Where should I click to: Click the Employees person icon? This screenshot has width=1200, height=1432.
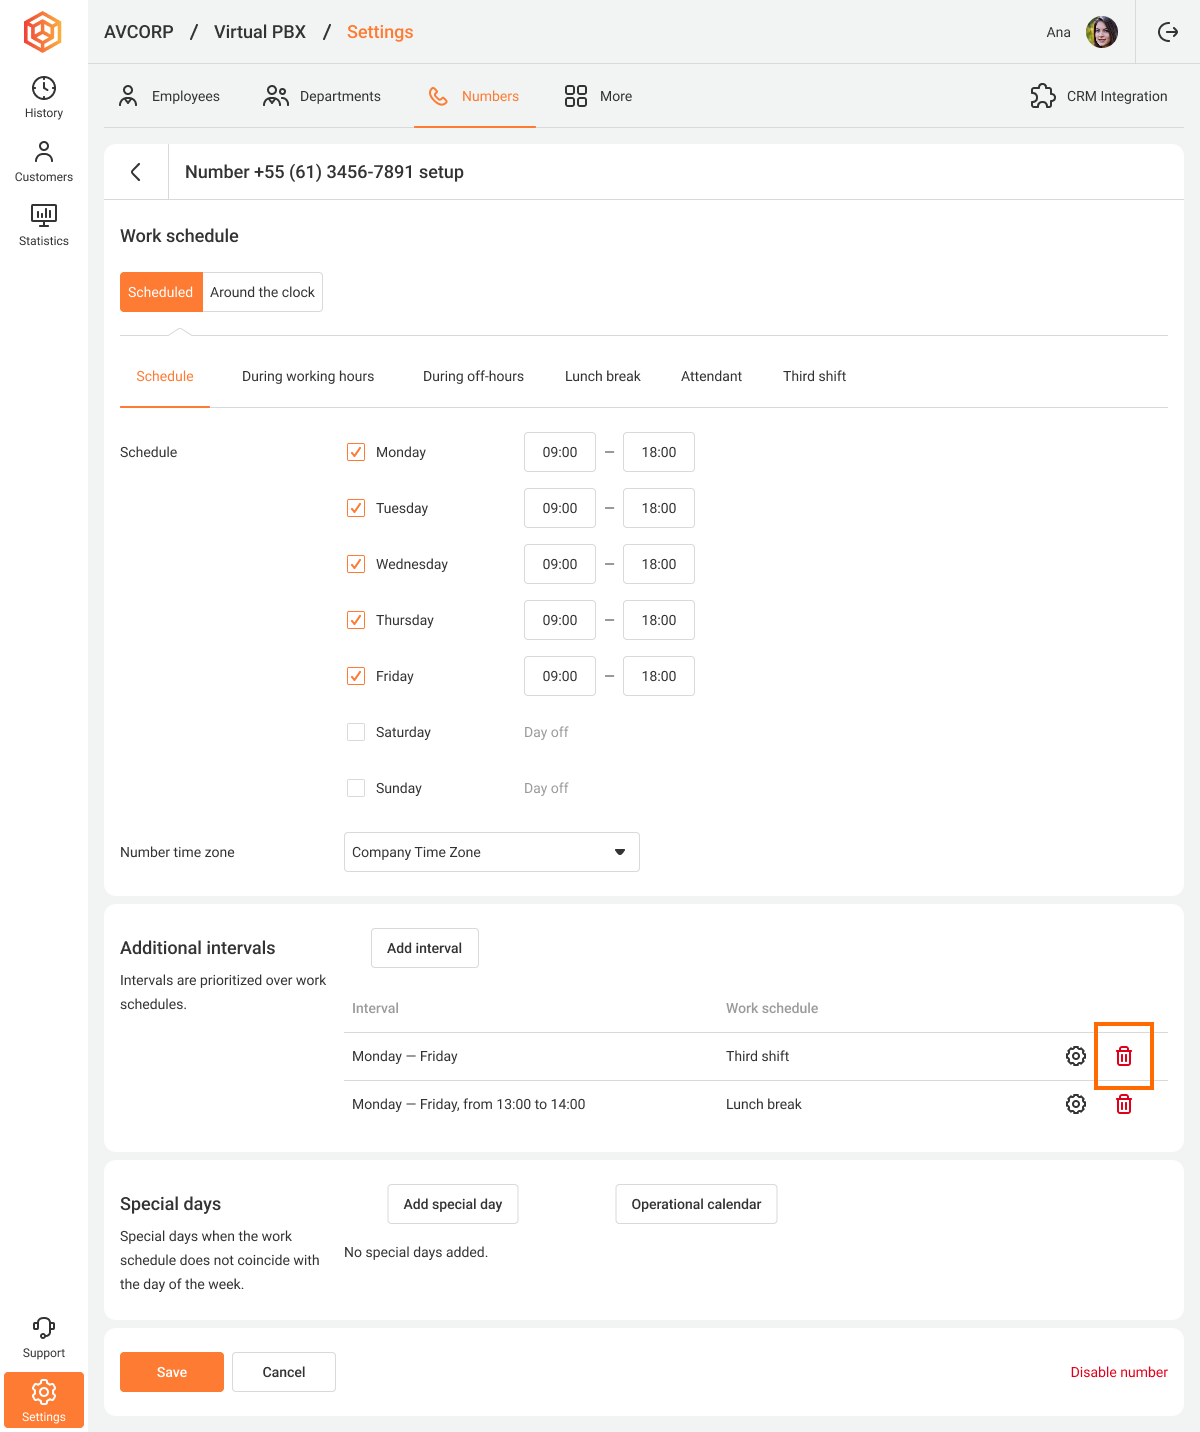point(128,96)
